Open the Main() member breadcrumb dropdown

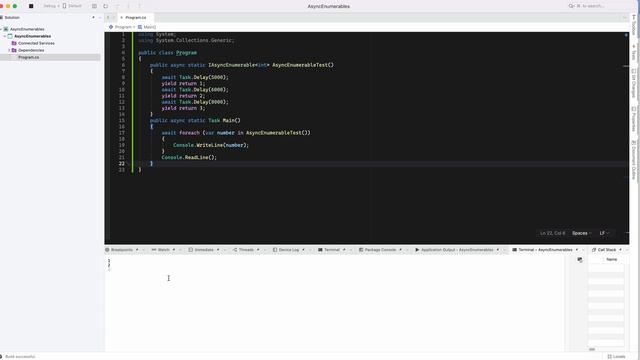[x=147, y=27]
